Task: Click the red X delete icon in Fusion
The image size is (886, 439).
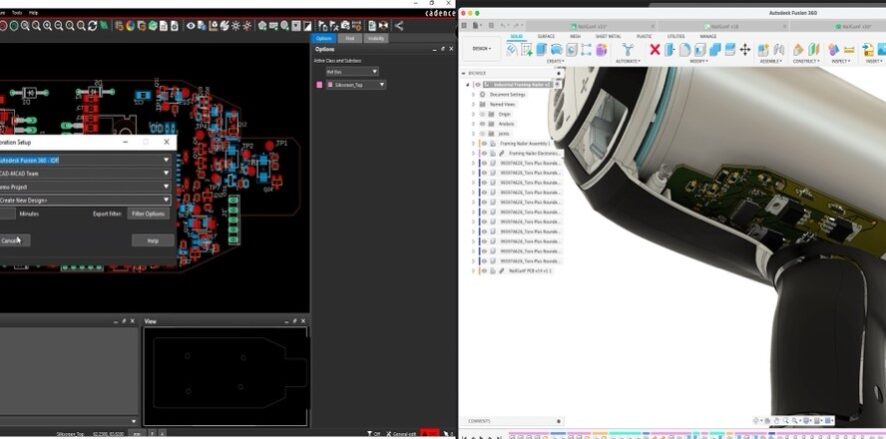Action: click(655, 50)
